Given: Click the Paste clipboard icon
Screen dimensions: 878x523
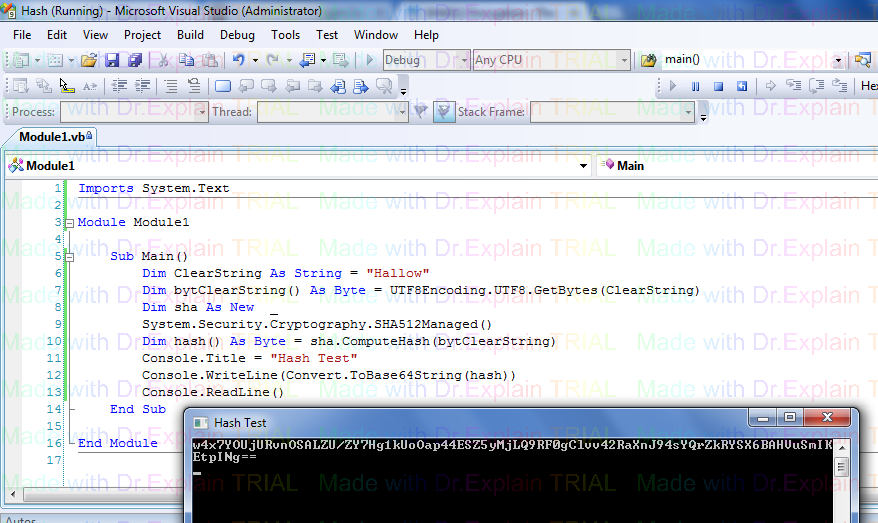Looking at the screenshot, I should (x=210, y=60).
